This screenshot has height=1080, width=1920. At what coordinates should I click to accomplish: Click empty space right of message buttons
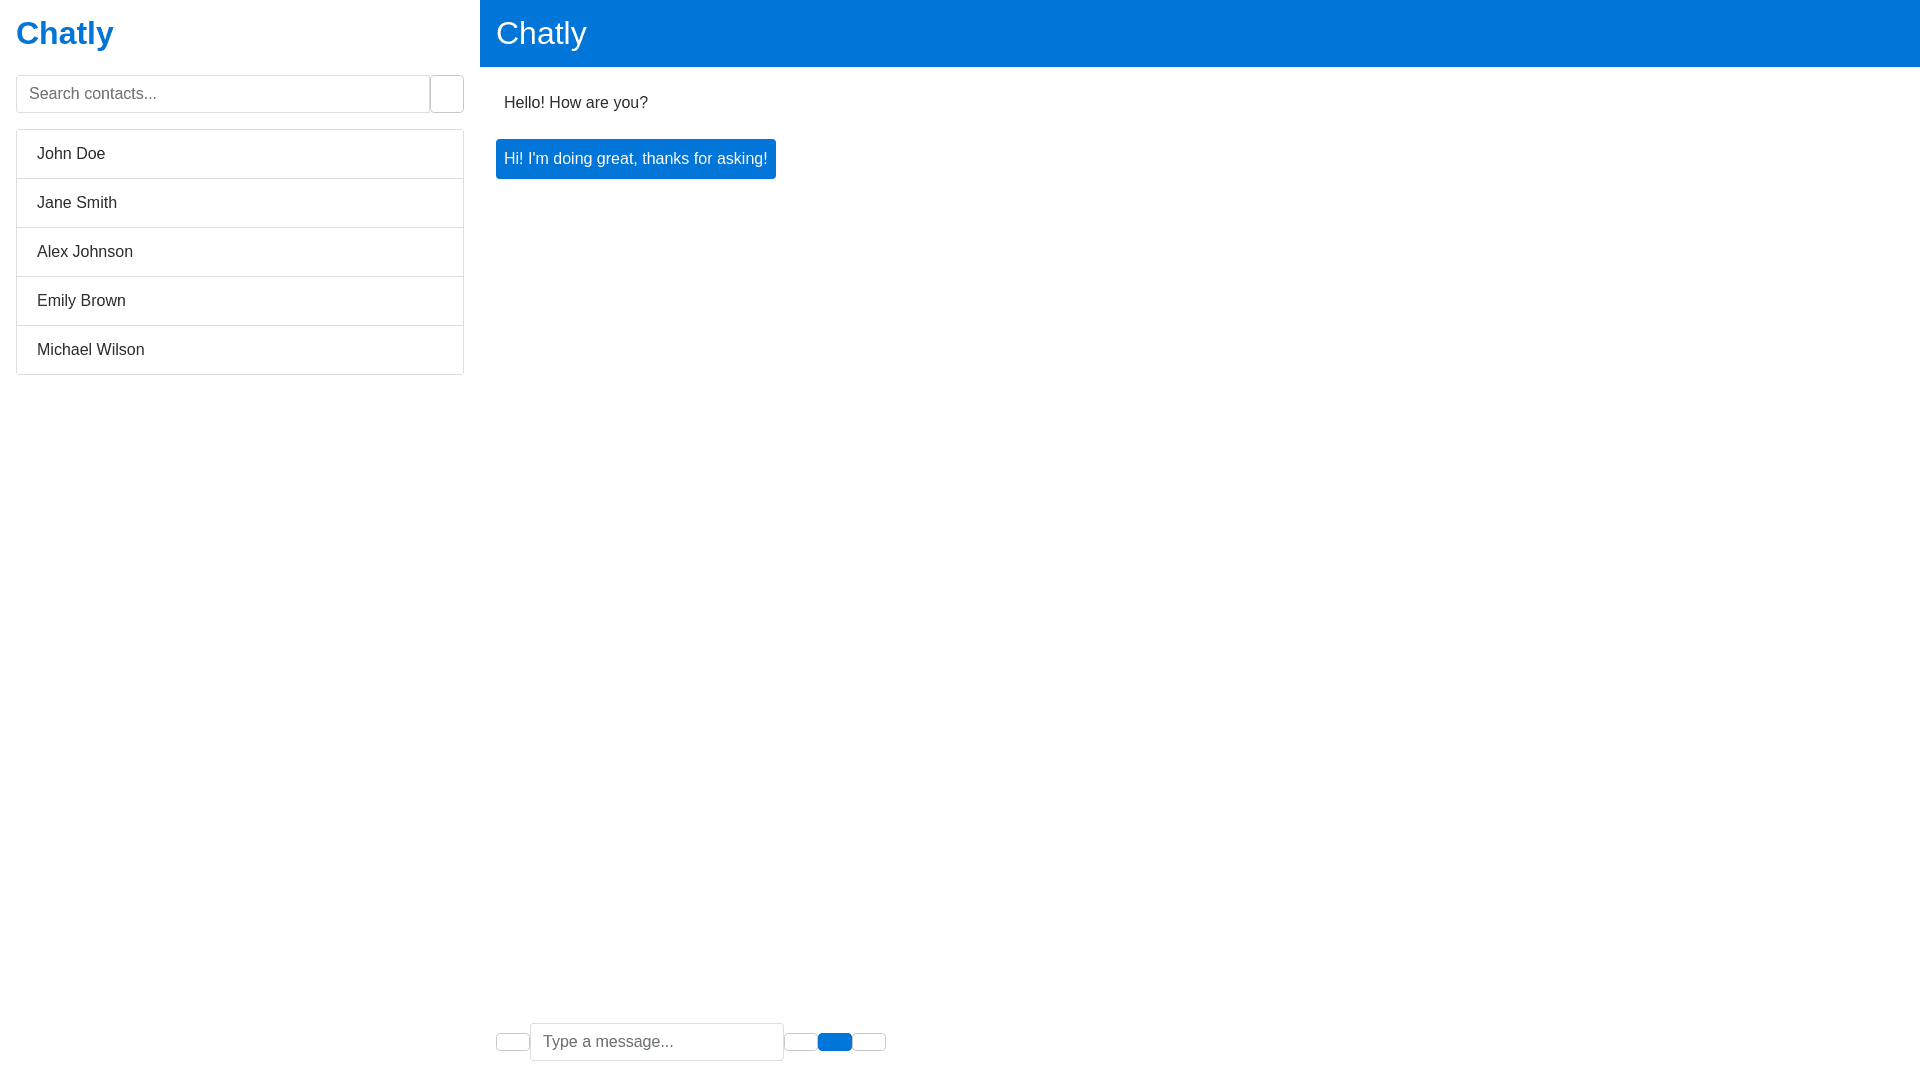tap(1400, 1042)
